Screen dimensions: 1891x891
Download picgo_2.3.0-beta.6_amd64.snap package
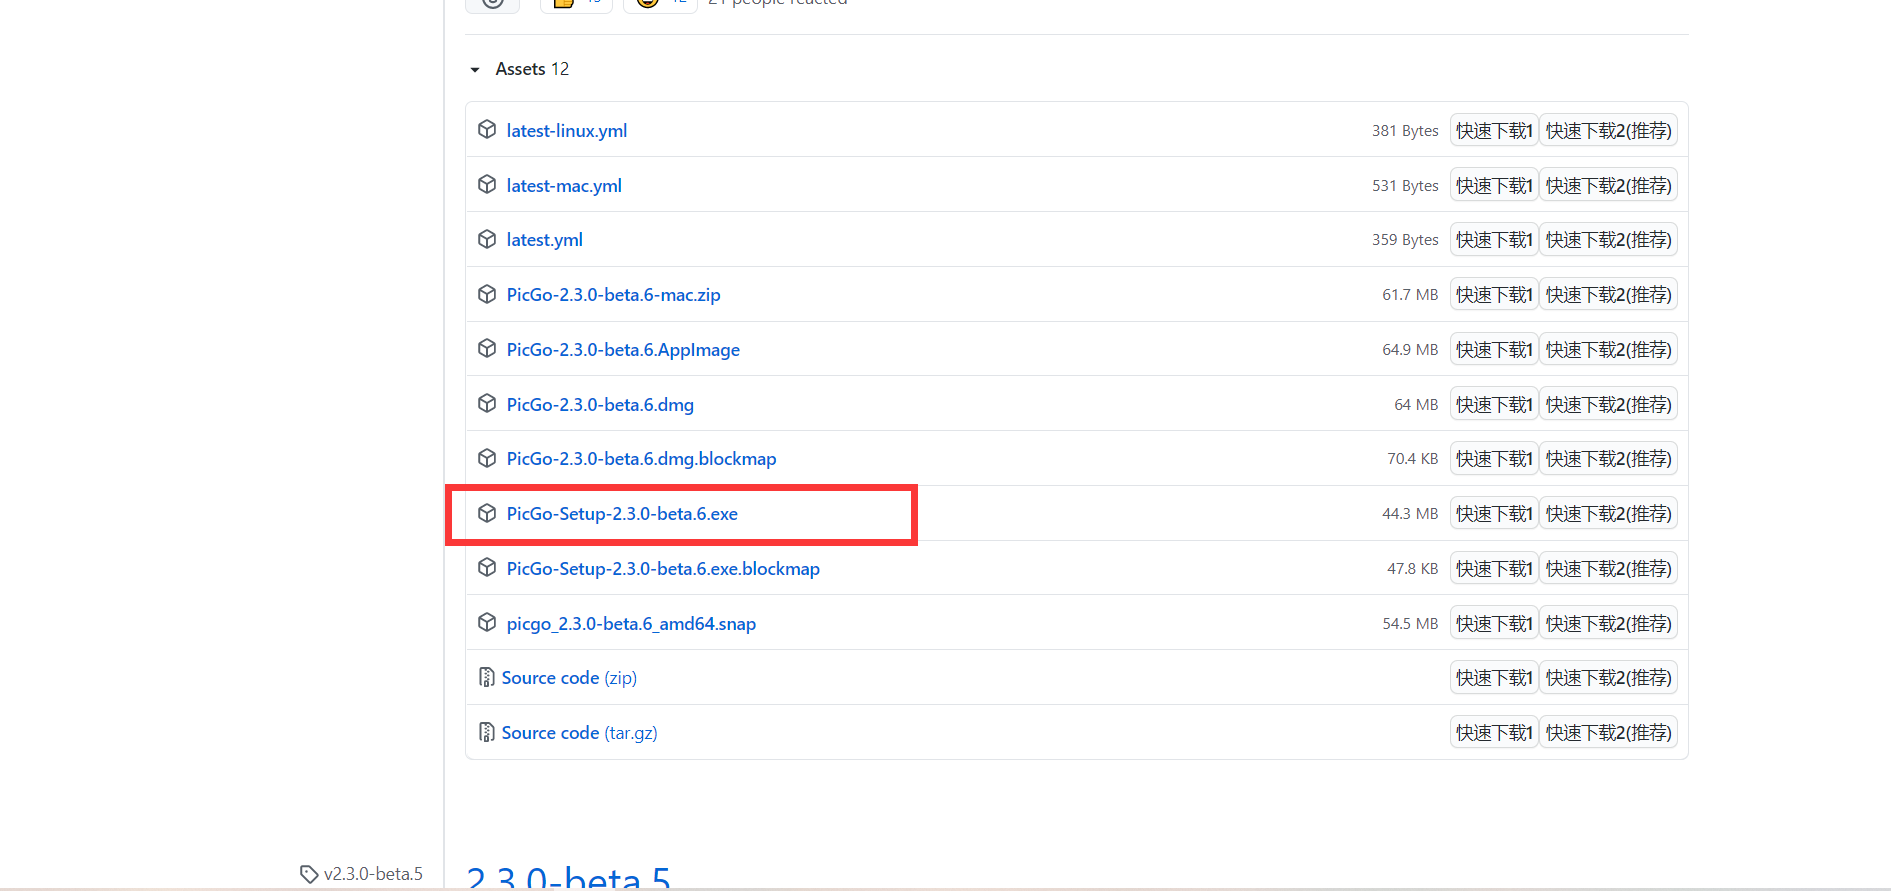point(631,624)
